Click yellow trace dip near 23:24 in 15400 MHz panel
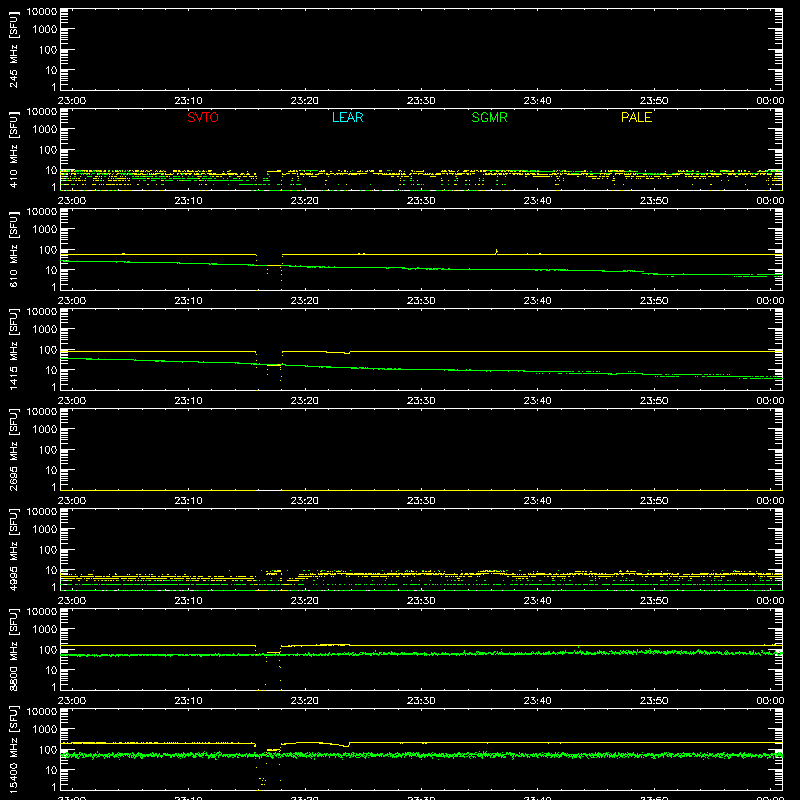800x800 pixels. tap(345, 745)
